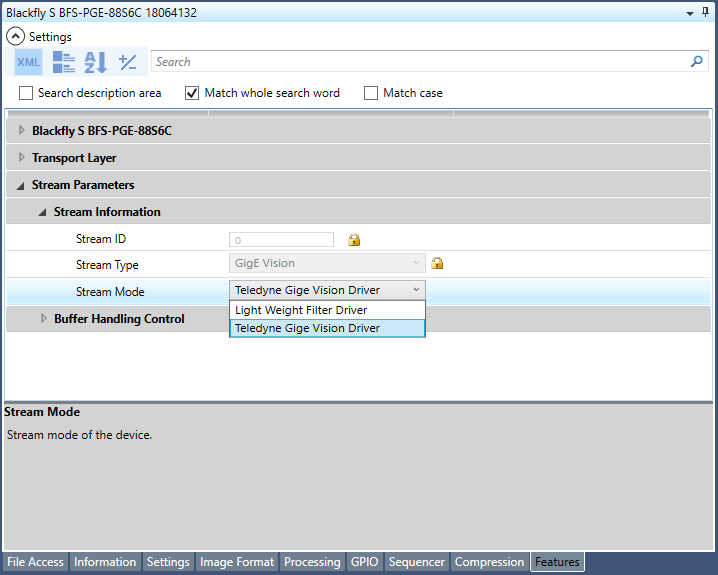Image resolution: width=718 pixels, height=575 pixels.
Task: Switch to the Settings tab
Action: 168,562
